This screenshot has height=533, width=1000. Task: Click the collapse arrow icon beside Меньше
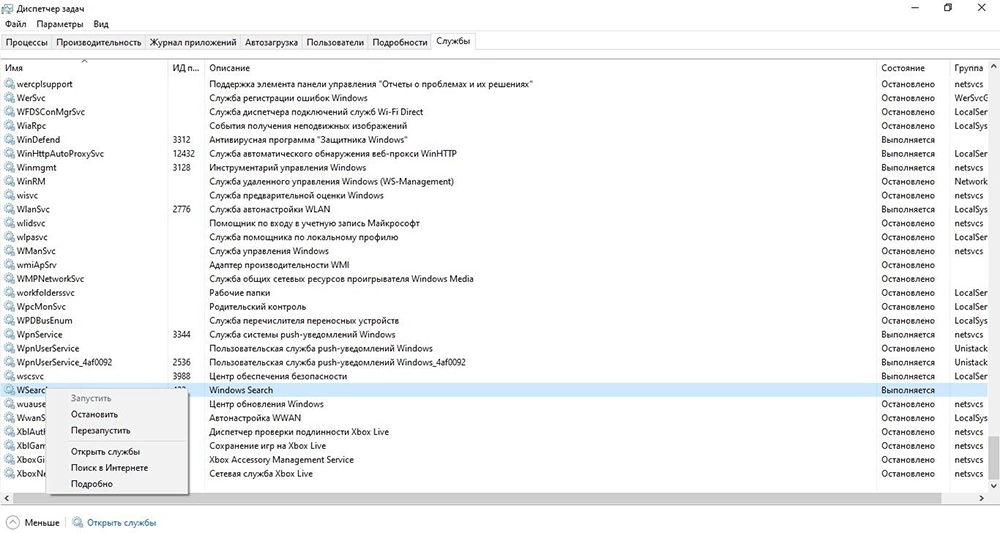13,522
